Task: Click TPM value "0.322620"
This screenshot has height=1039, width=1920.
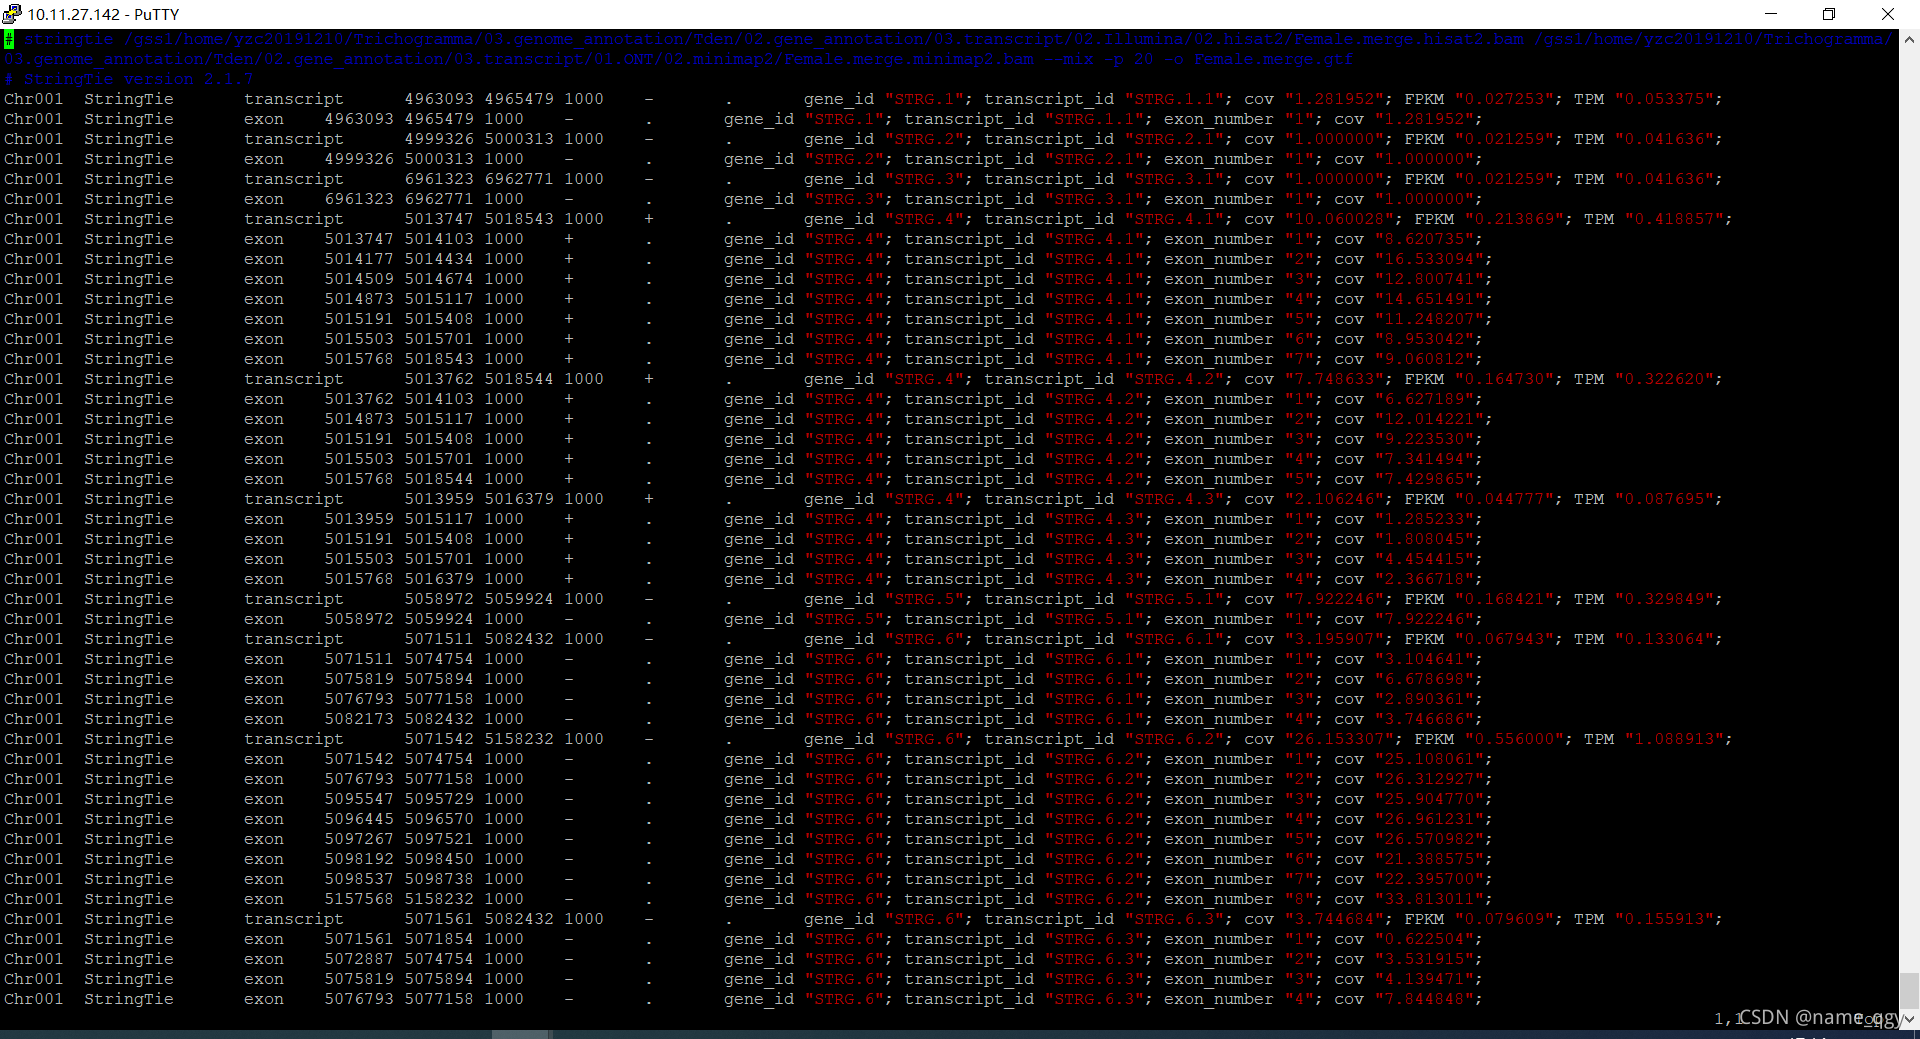Action: click(x=1664, y=379)
